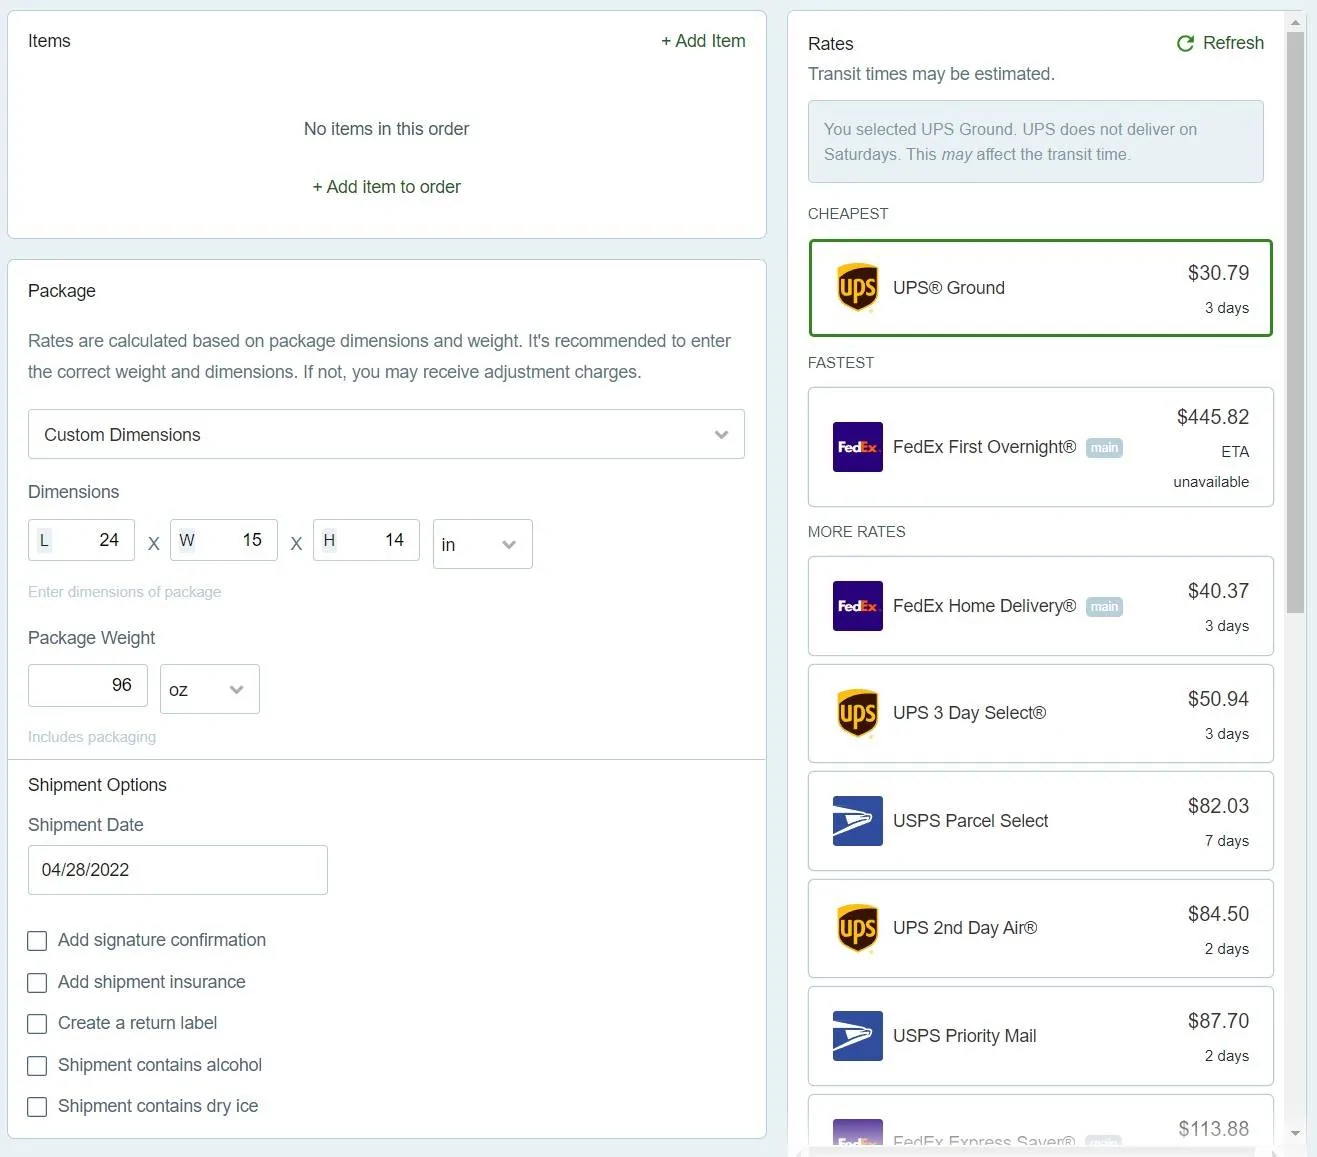1317x1157 pixels.
Task: Pick the UPS 2nd Day Air rate
Action: (1040, 928)
